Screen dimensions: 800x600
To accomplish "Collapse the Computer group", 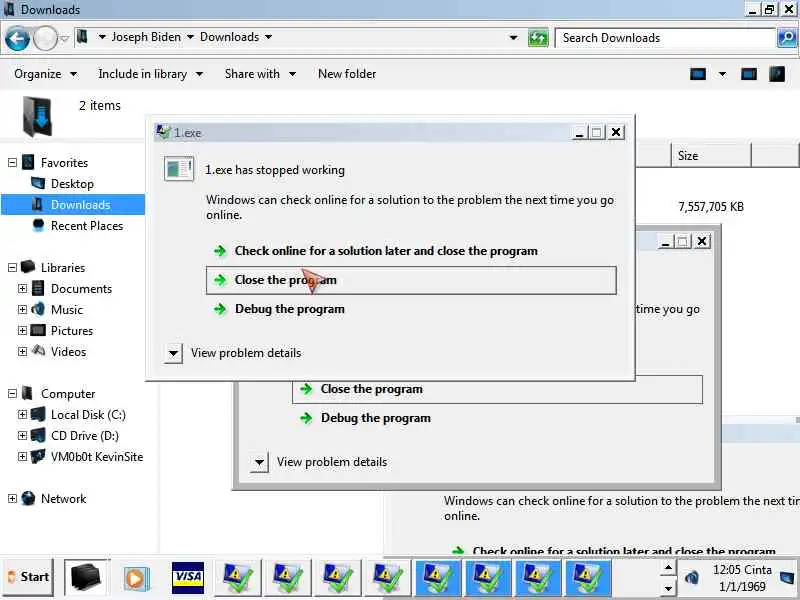I will [12, 393].
